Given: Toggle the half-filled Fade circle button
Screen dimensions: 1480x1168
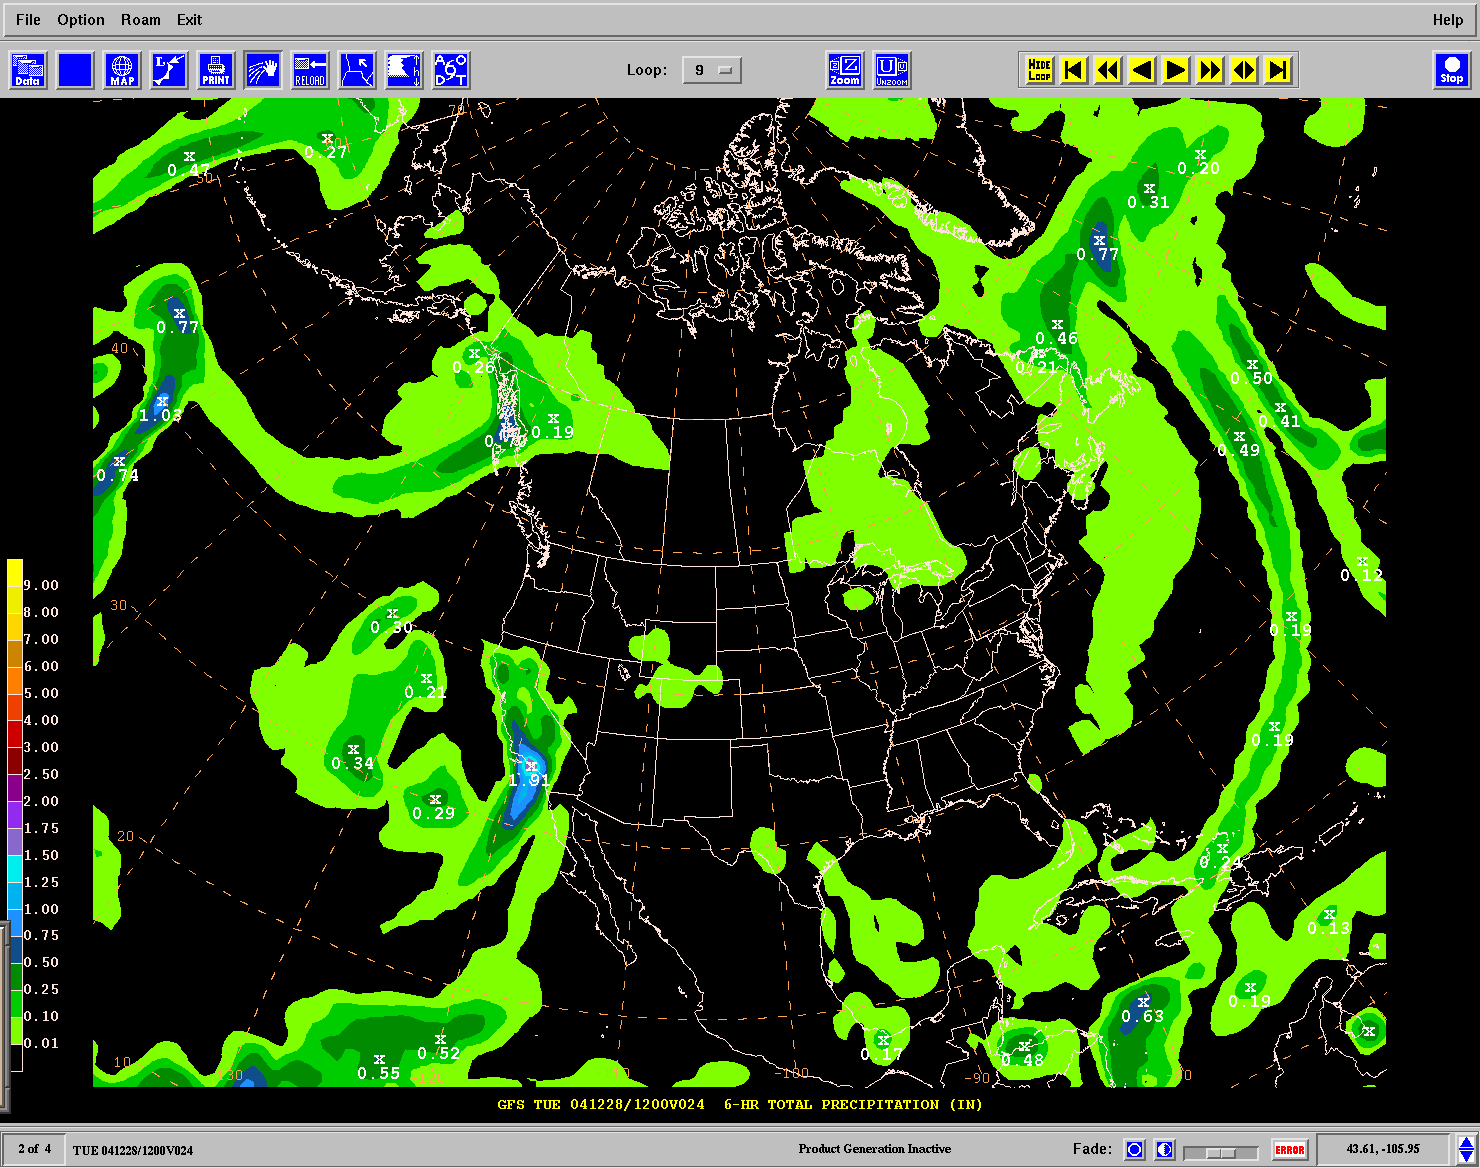Looking at the screenshot, I should (x=1164, y=1150).
